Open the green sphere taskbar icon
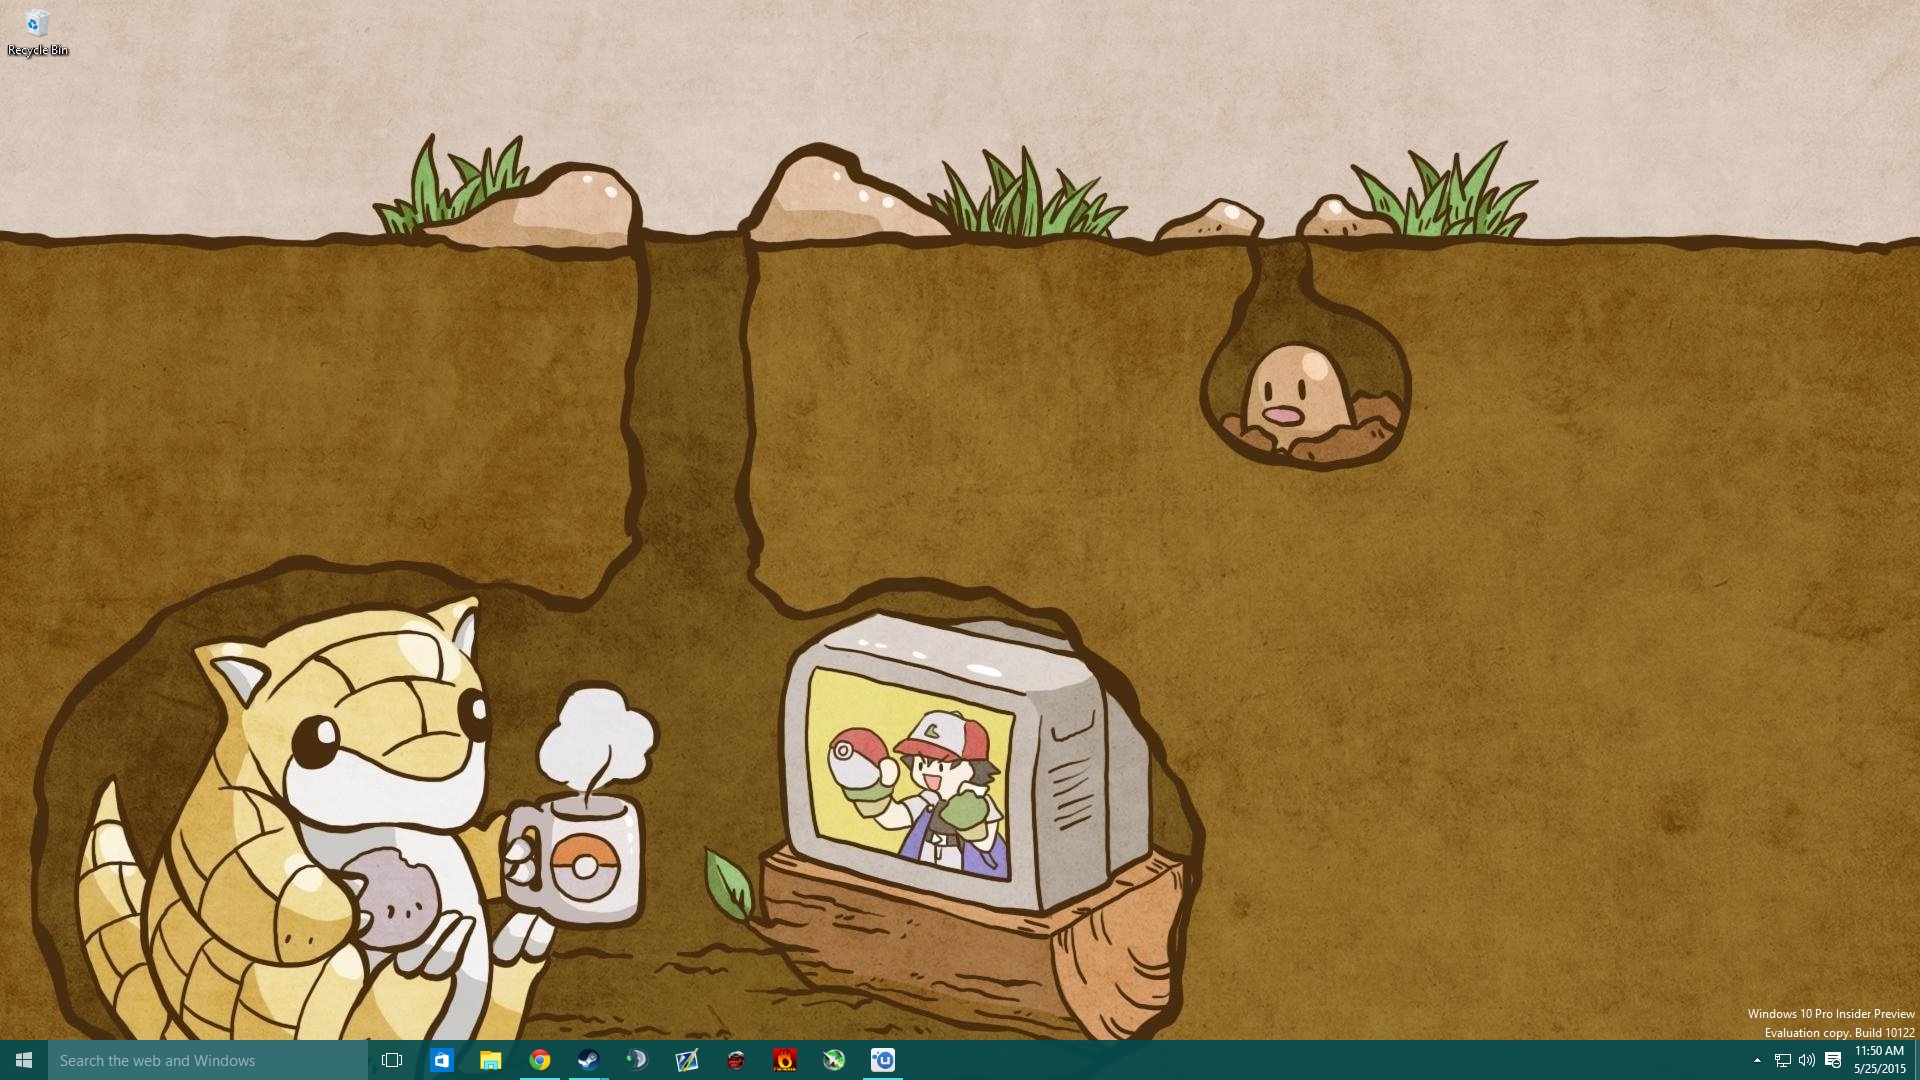 point(833,1060)
